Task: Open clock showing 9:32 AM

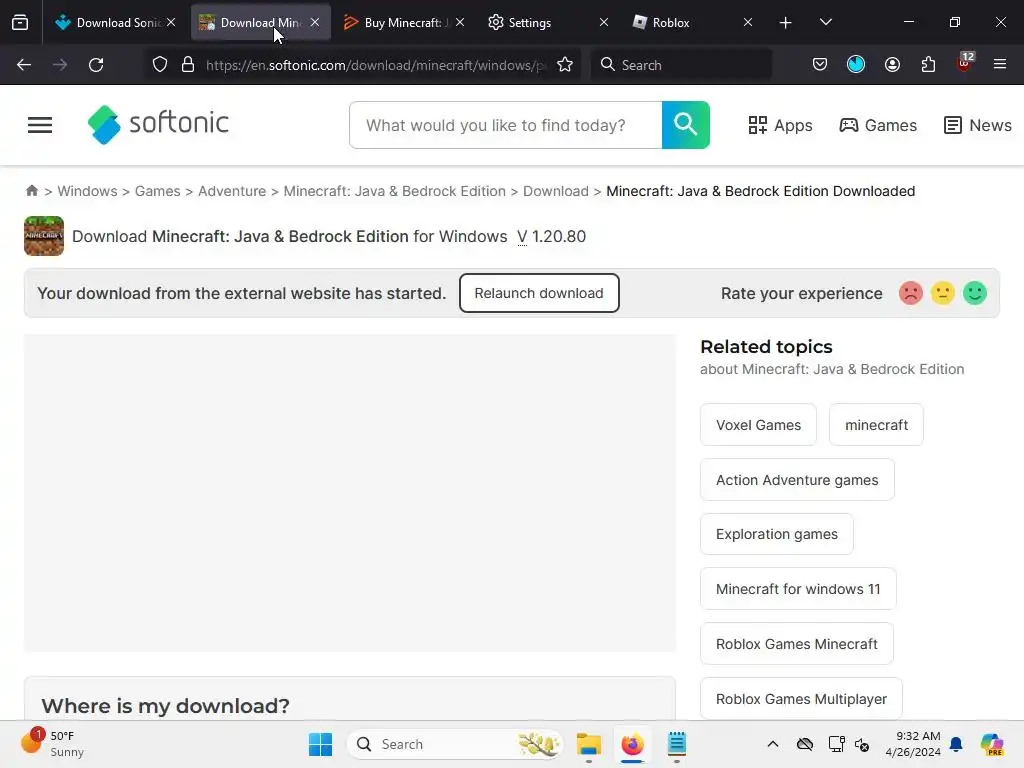Action: 913,744
